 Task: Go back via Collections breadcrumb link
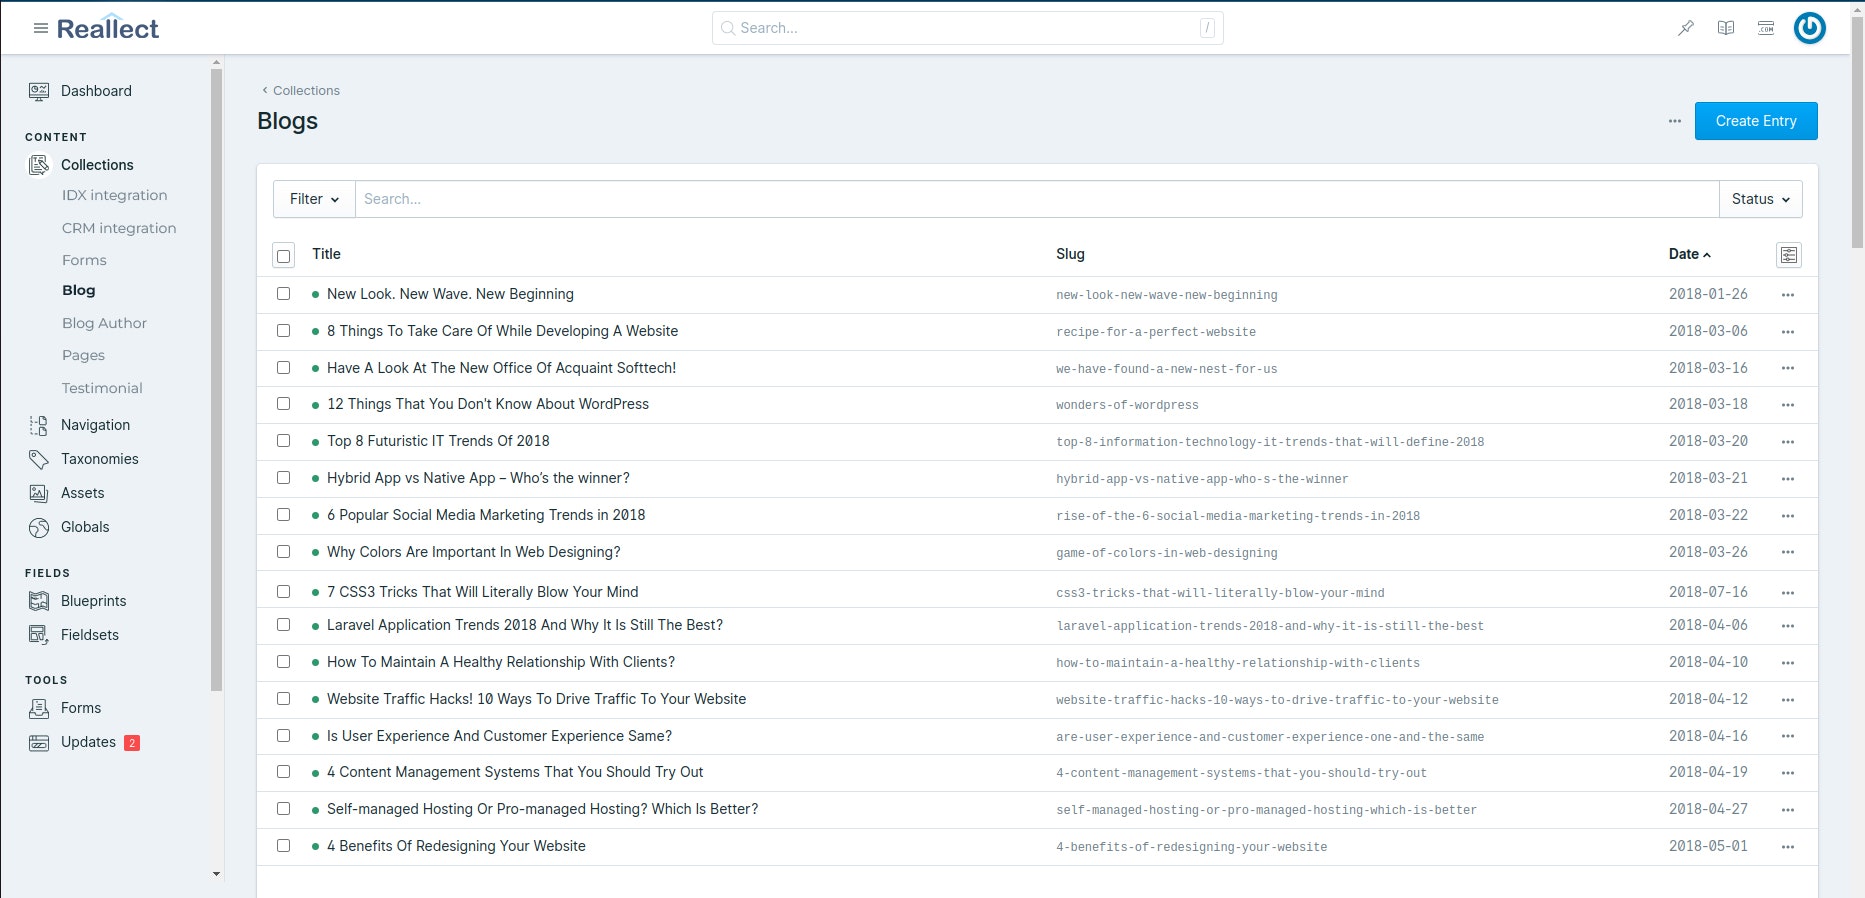306,90
